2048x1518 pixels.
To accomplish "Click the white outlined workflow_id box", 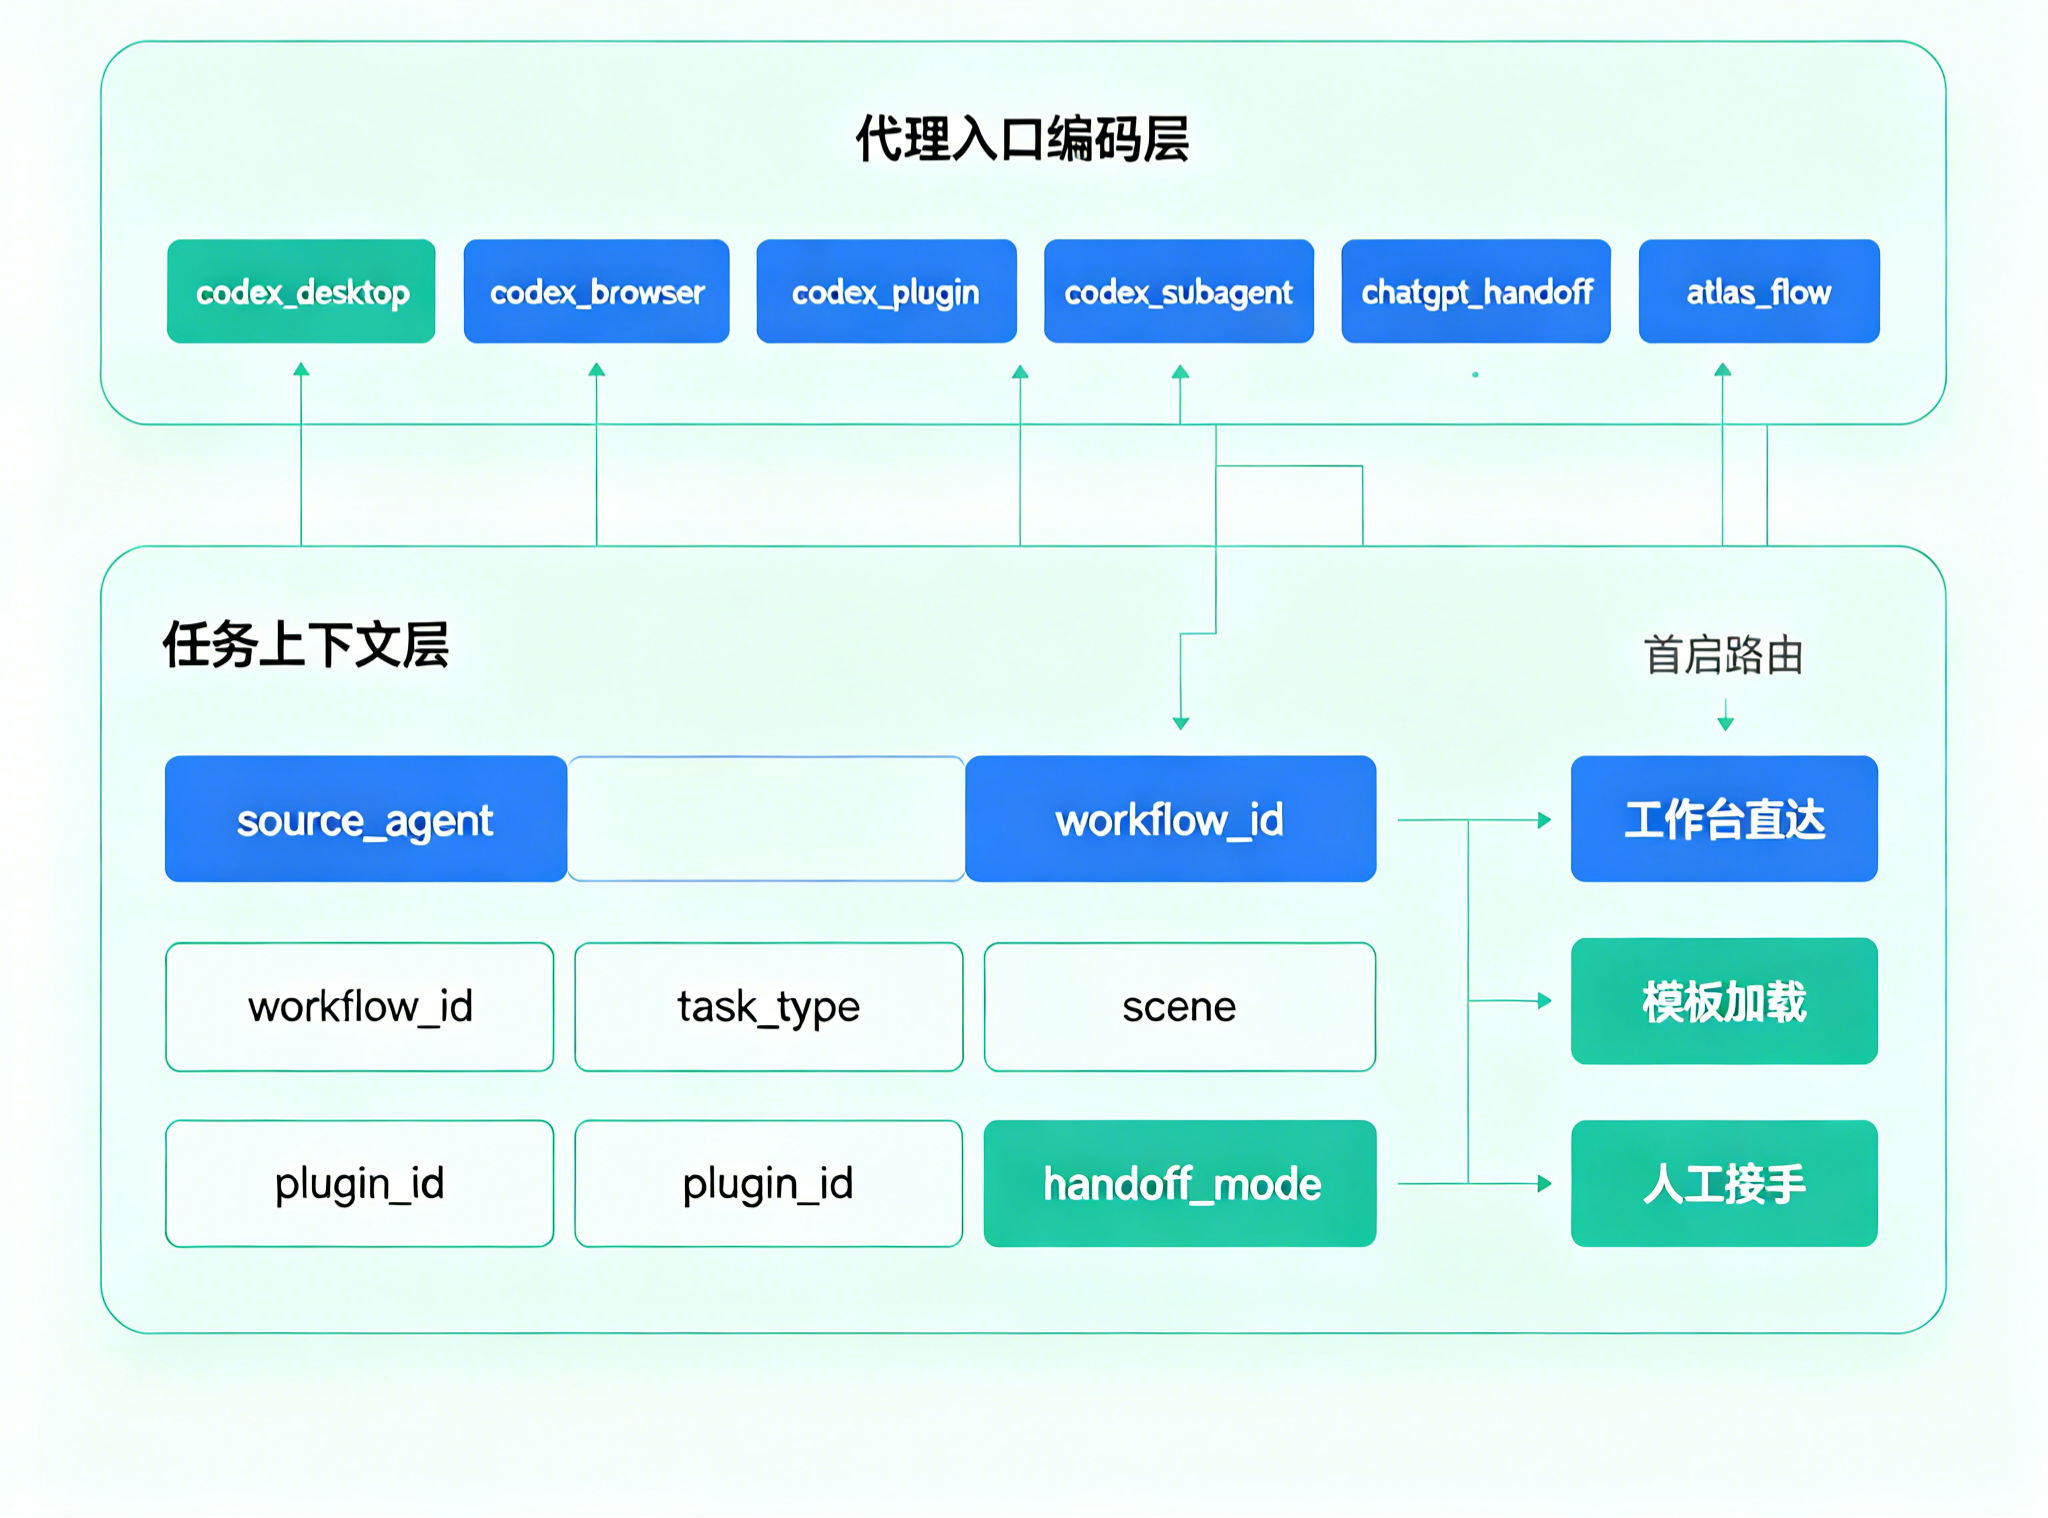I will 359,1007.
